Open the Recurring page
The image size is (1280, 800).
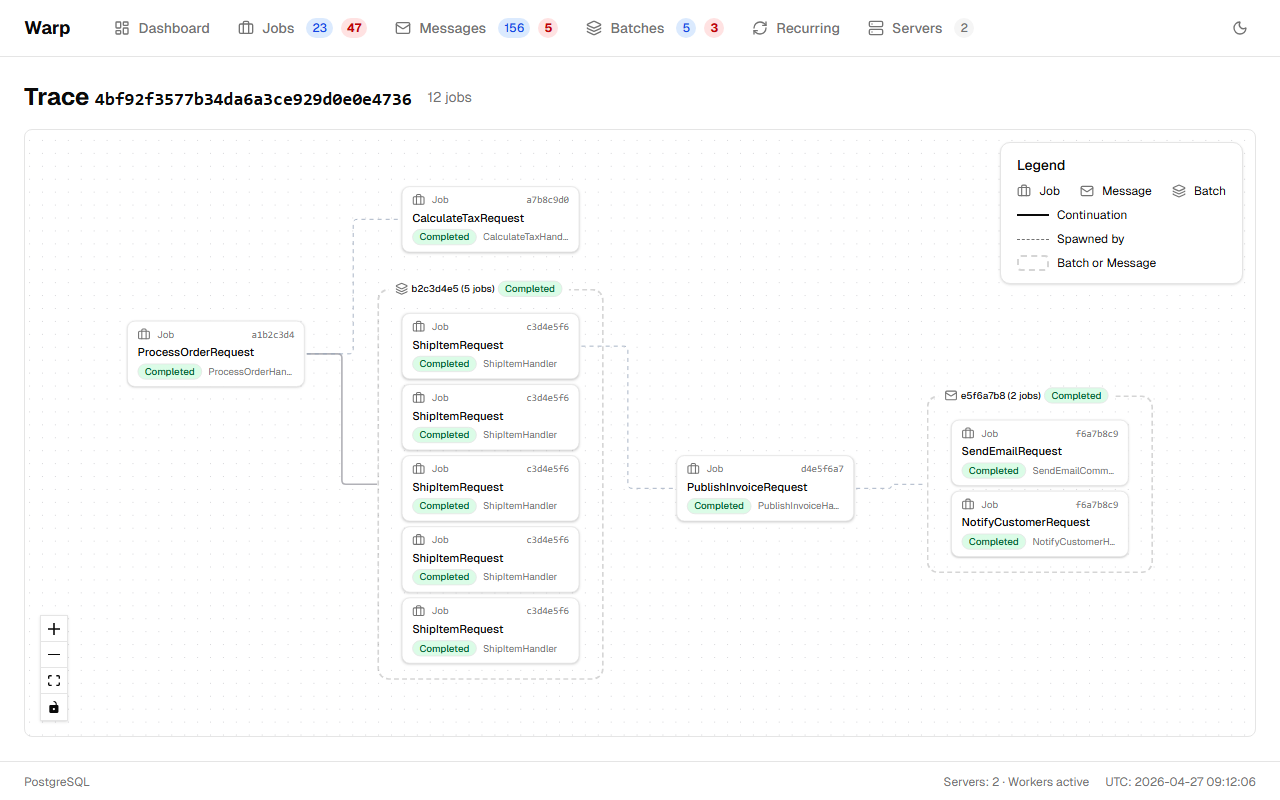click(x=796, y=28)
